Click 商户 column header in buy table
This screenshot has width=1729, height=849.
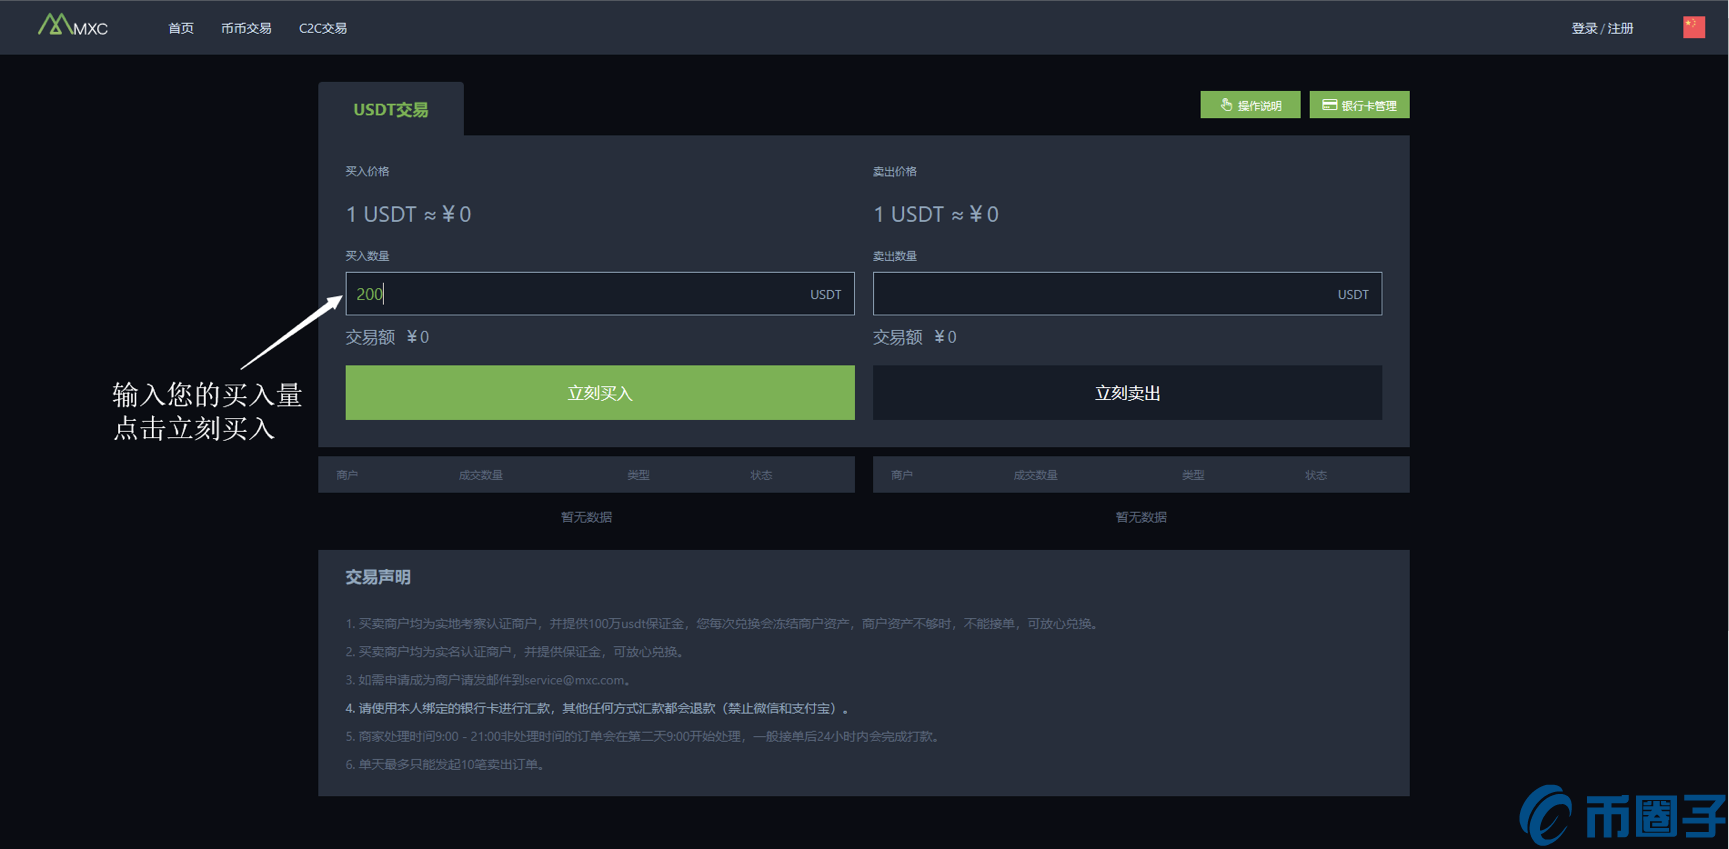(x=347, y=475)
